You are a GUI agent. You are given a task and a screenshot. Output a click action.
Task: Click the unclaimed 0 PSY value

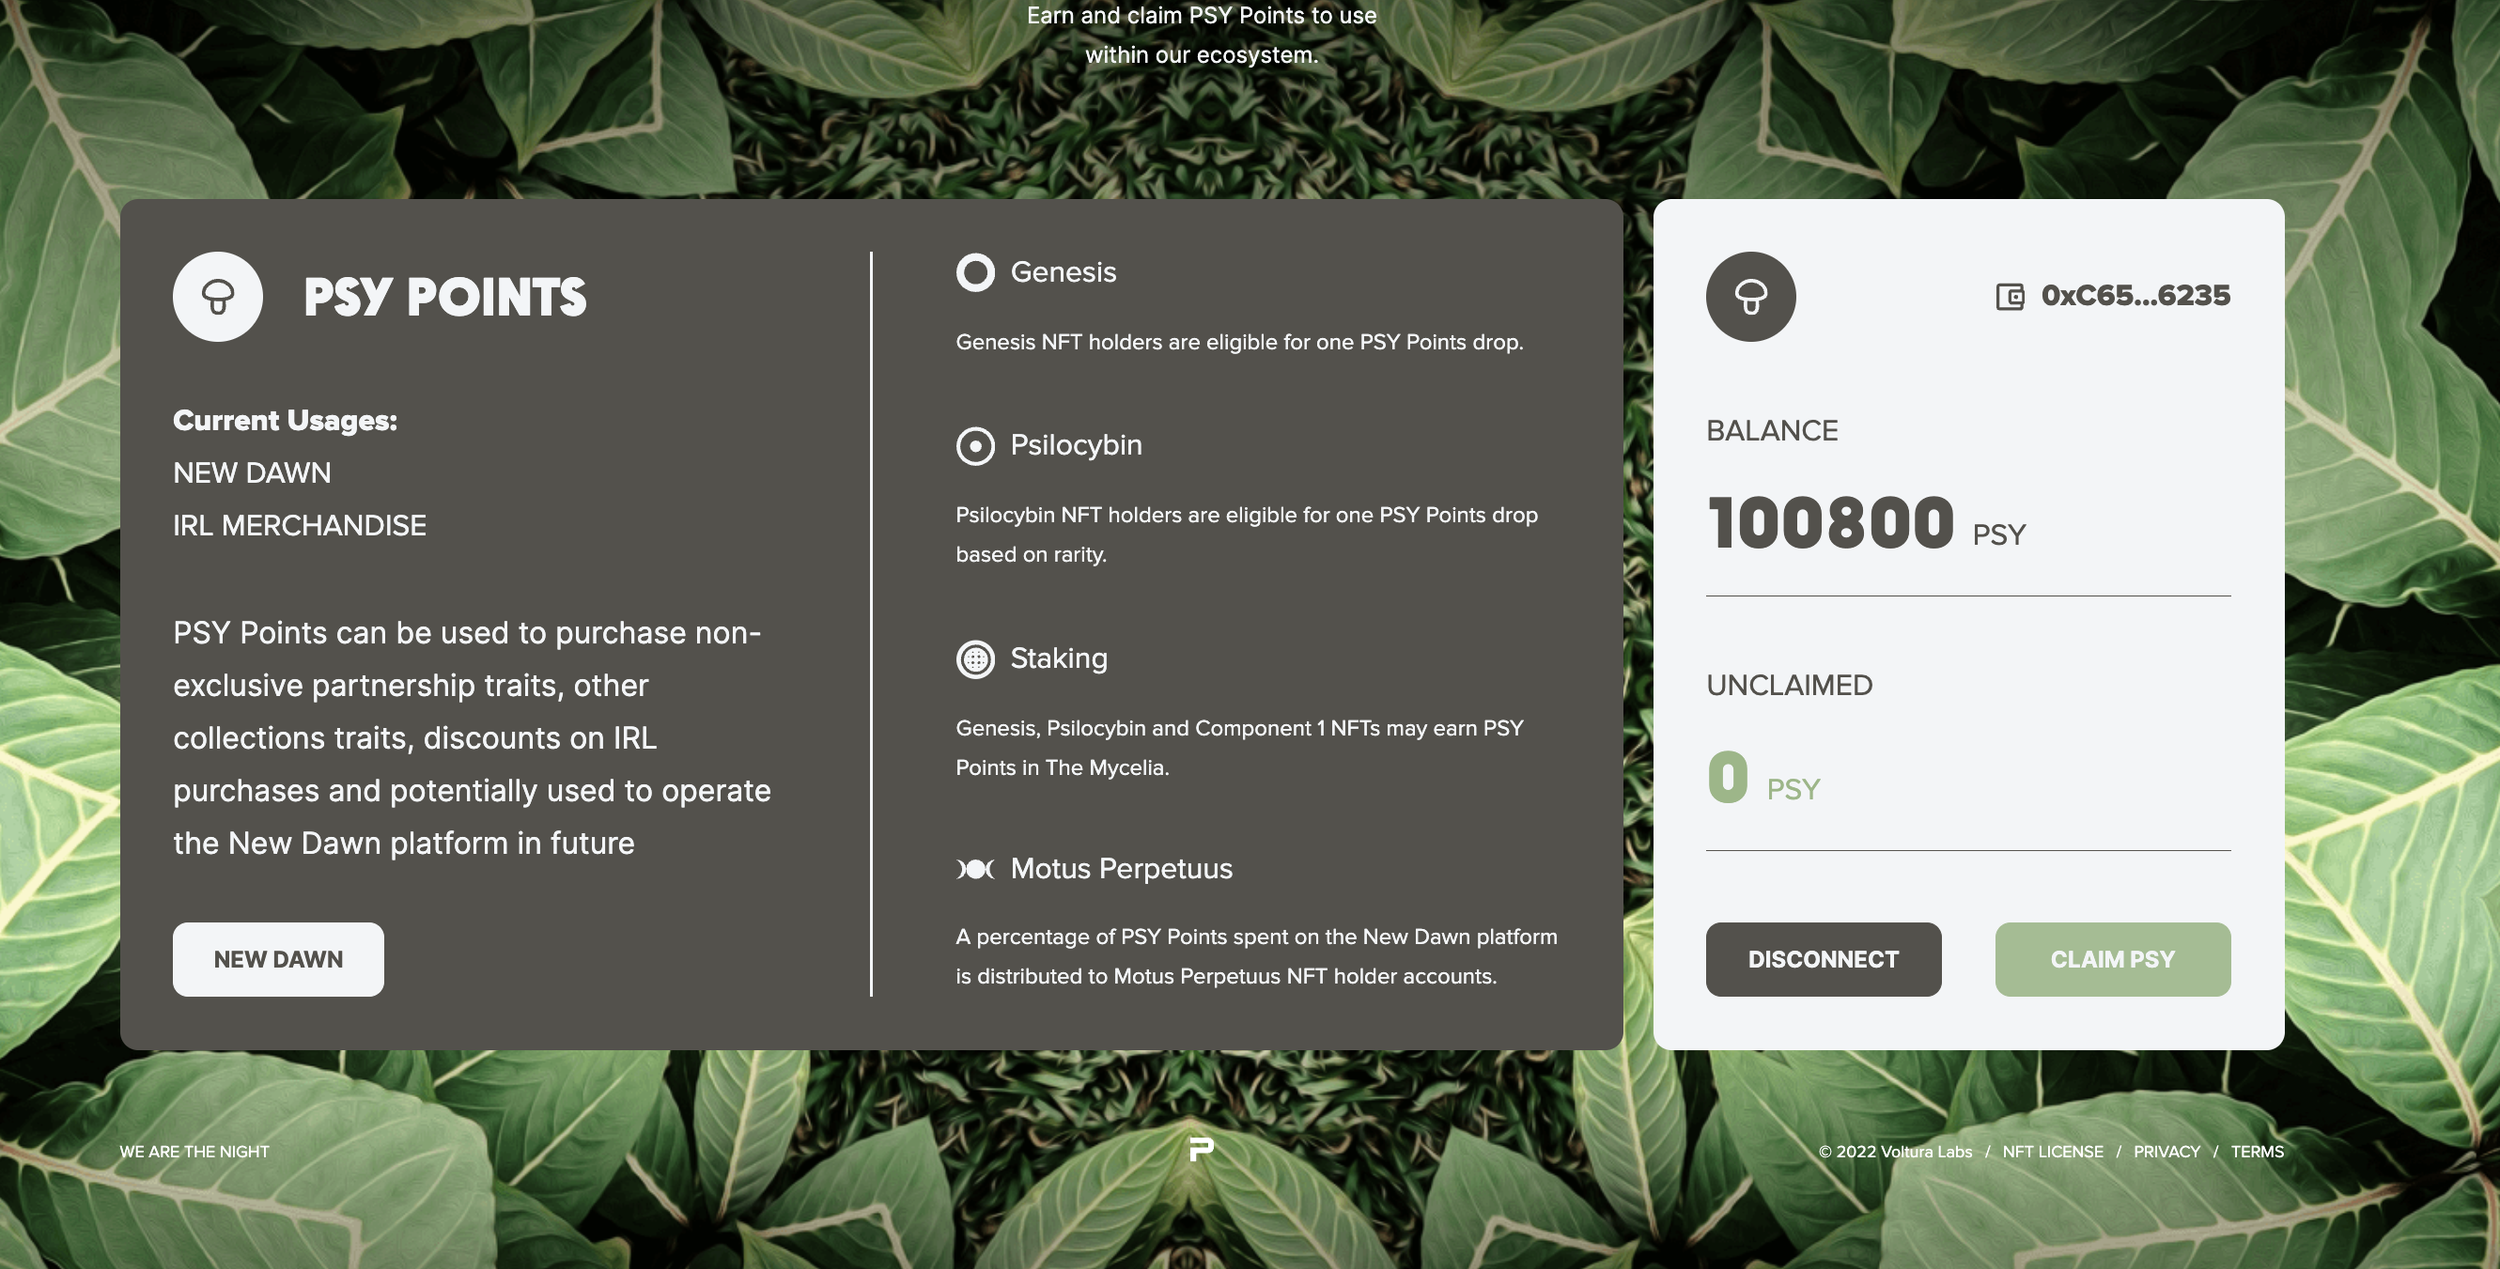(x=1763, y=778)
